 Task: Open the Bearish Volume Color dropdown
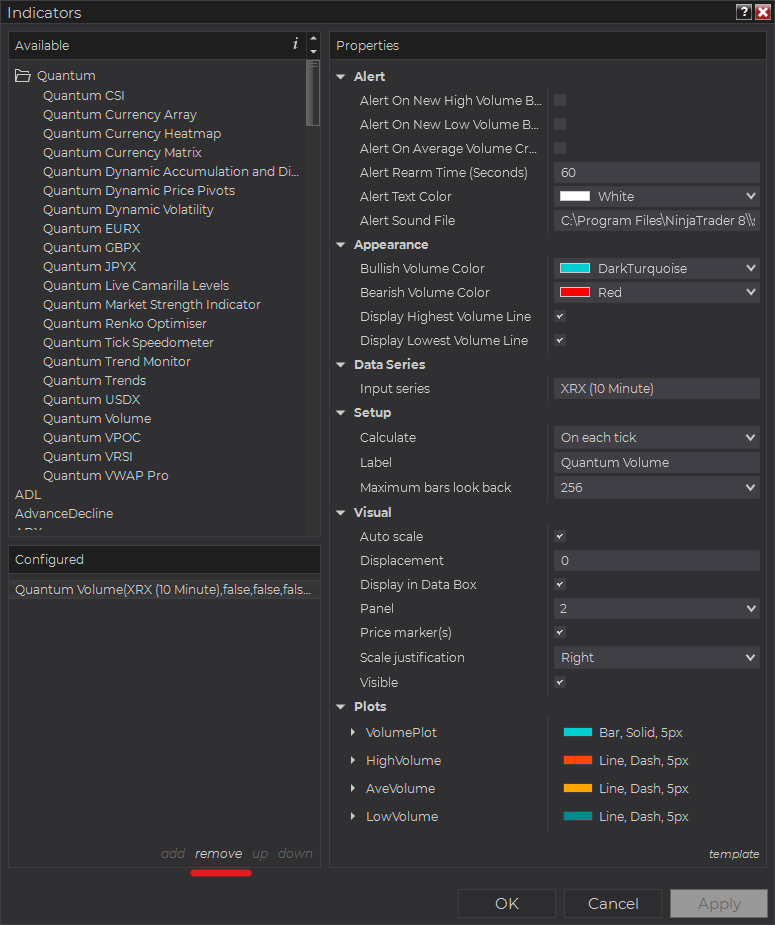coord(656,293)
